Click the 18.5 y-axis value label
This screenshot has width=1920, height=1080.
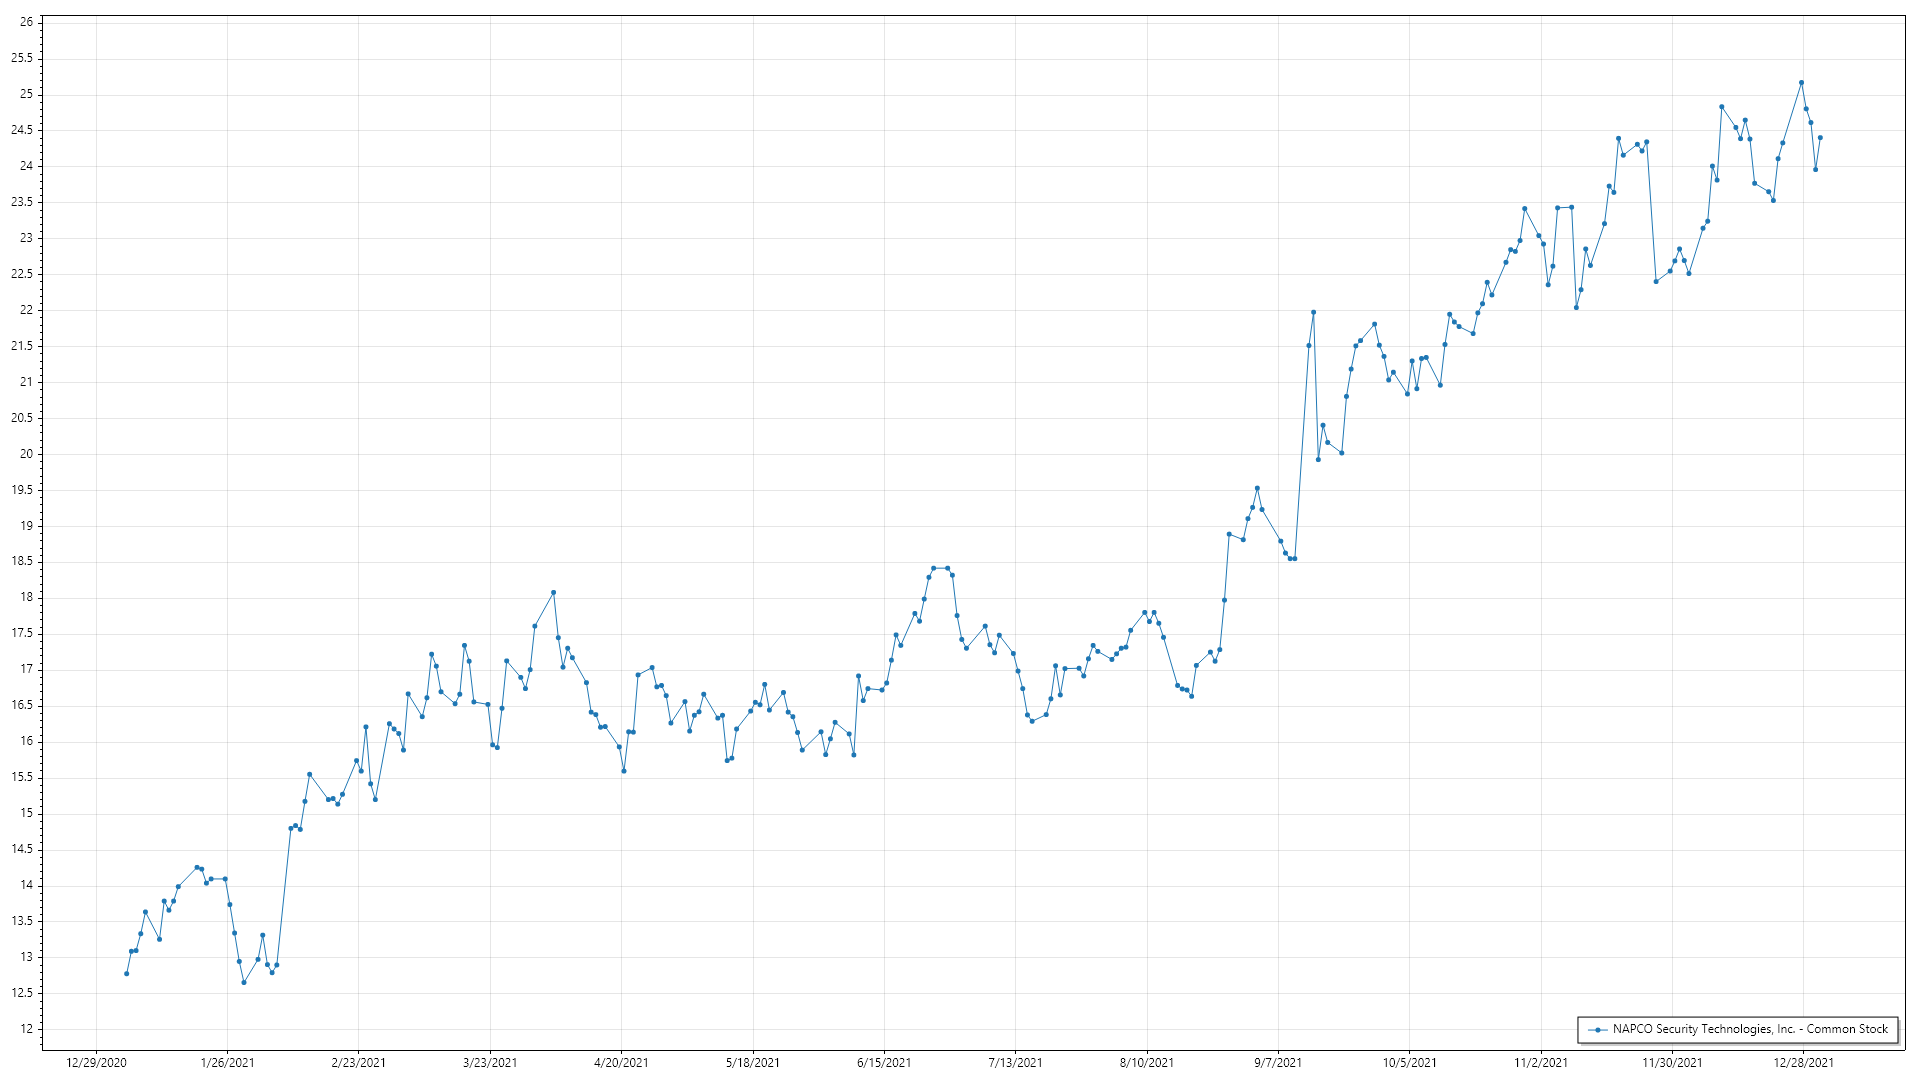pyautogui.click(x=22, y=562)
